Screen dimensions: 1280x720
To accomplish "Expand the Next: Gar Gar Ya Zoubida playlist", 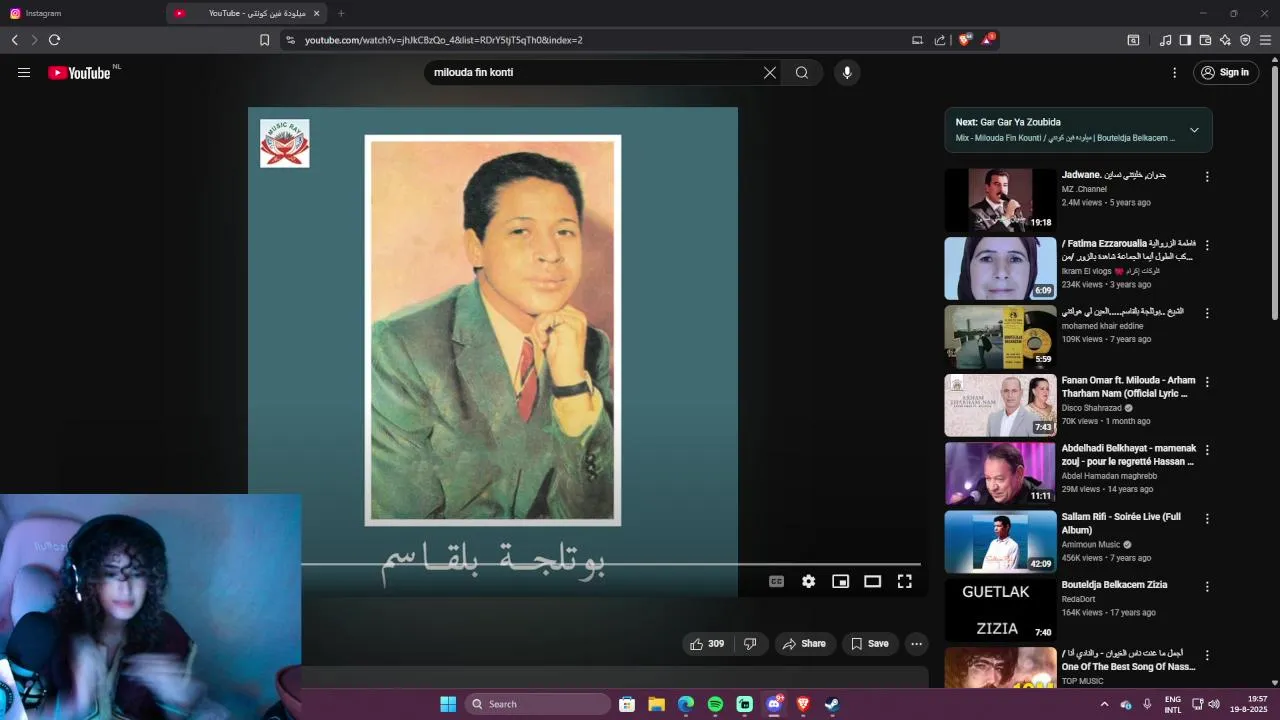I will click(1194, 130).
